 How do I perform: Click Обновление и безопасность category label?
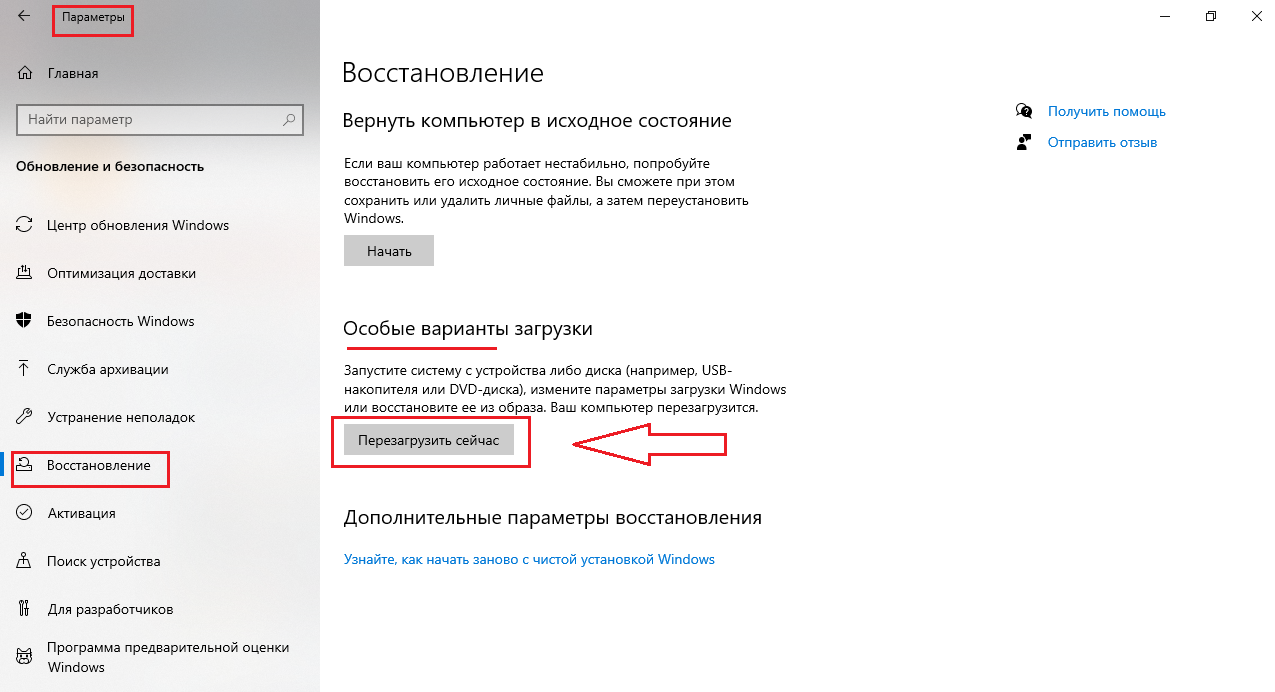coord(110,167)
